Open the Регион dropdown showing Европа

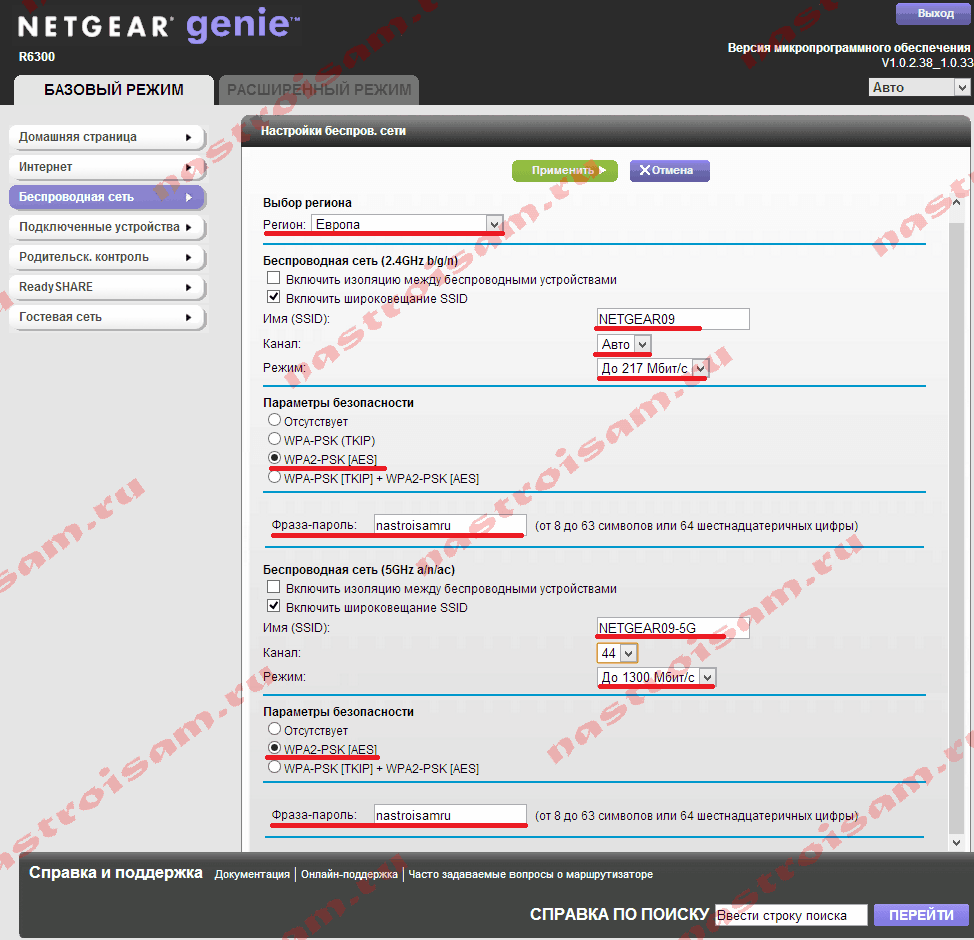click(406, 224)
